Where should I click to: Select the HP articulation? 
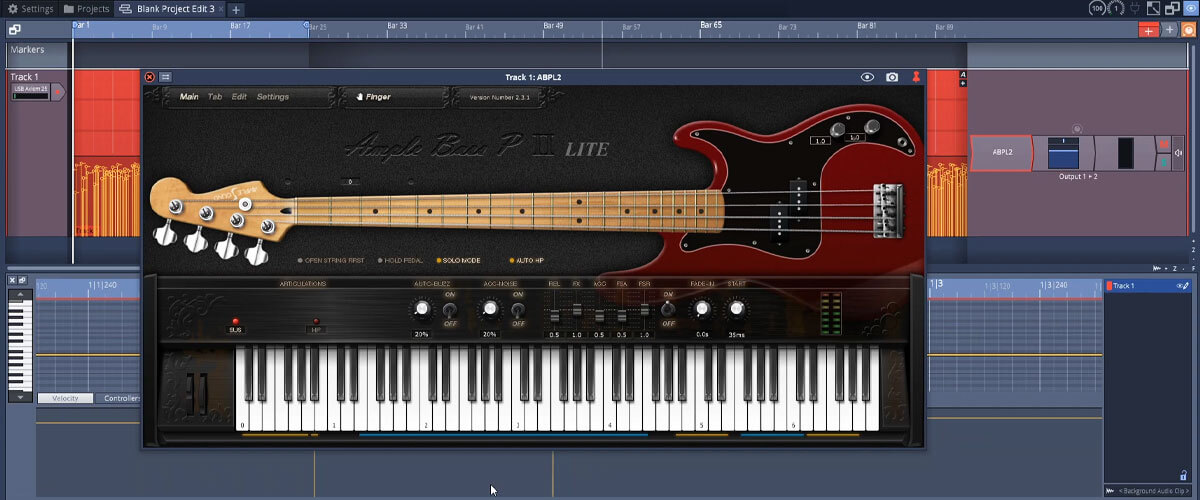point(316,323)
